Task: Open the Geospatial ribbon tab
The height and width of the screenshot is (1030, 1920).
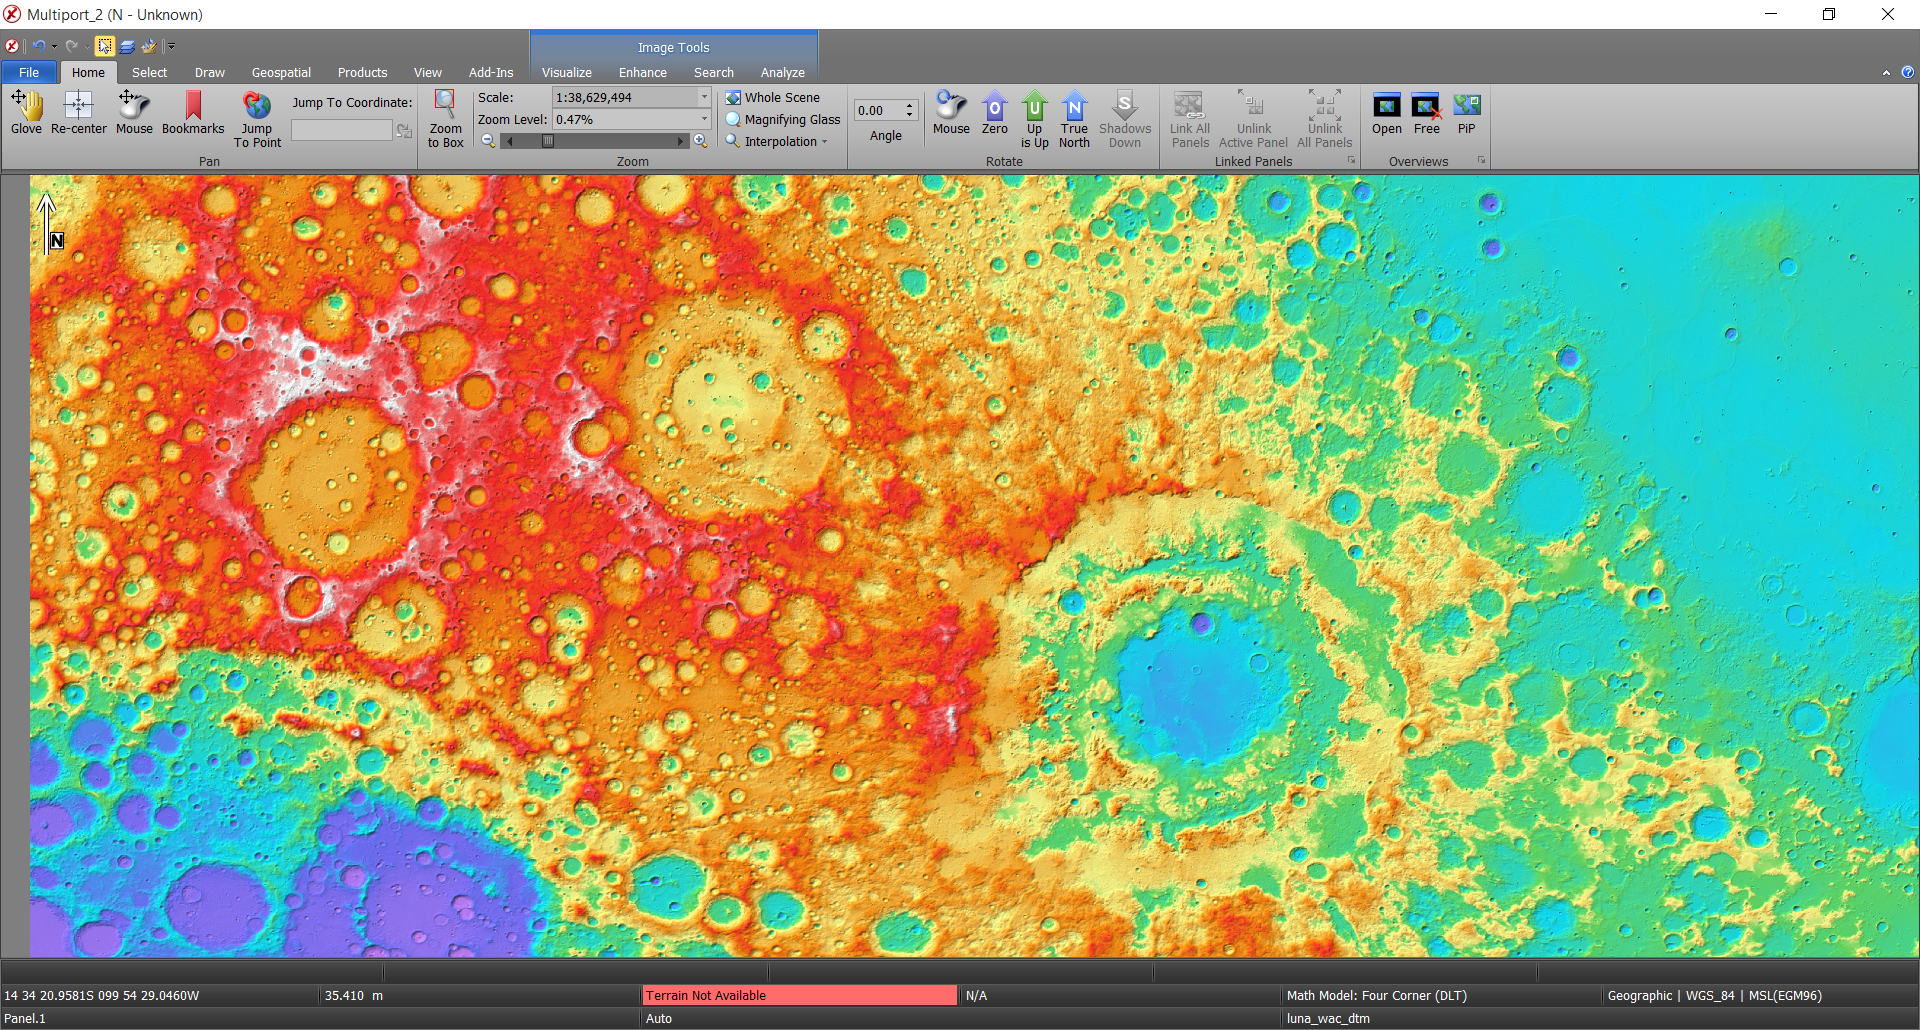Action: pos(281,72)
